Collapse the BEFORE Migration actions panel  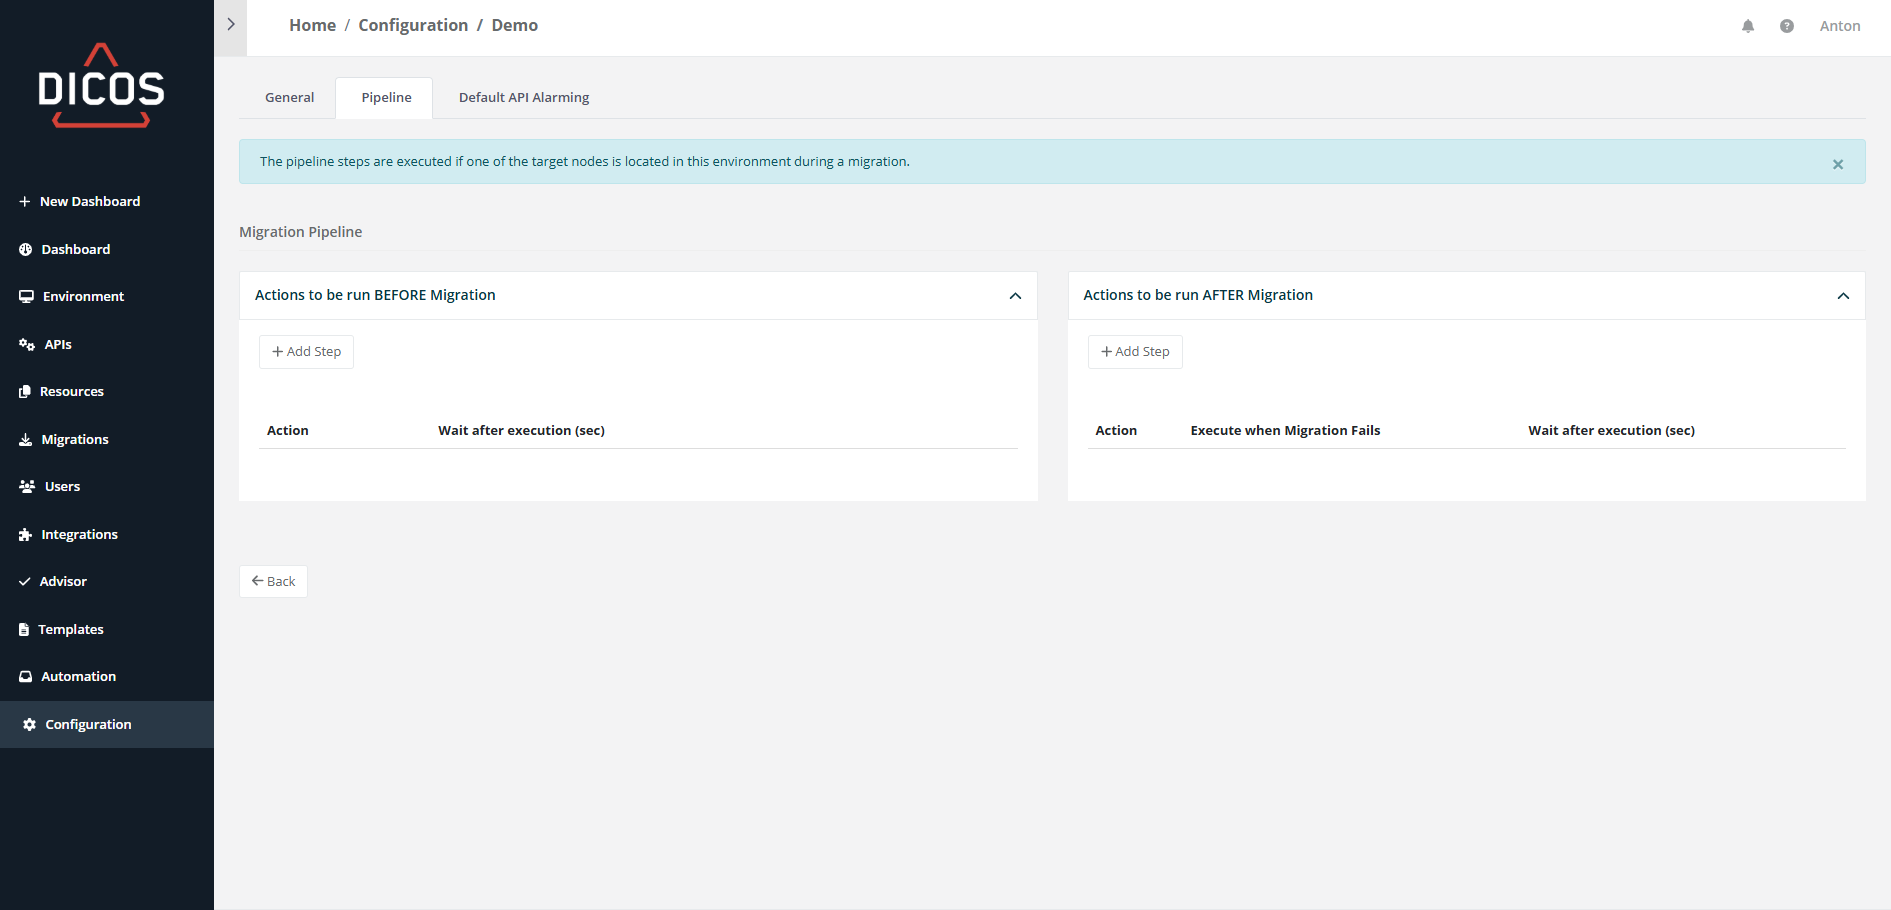(1015, 296)
